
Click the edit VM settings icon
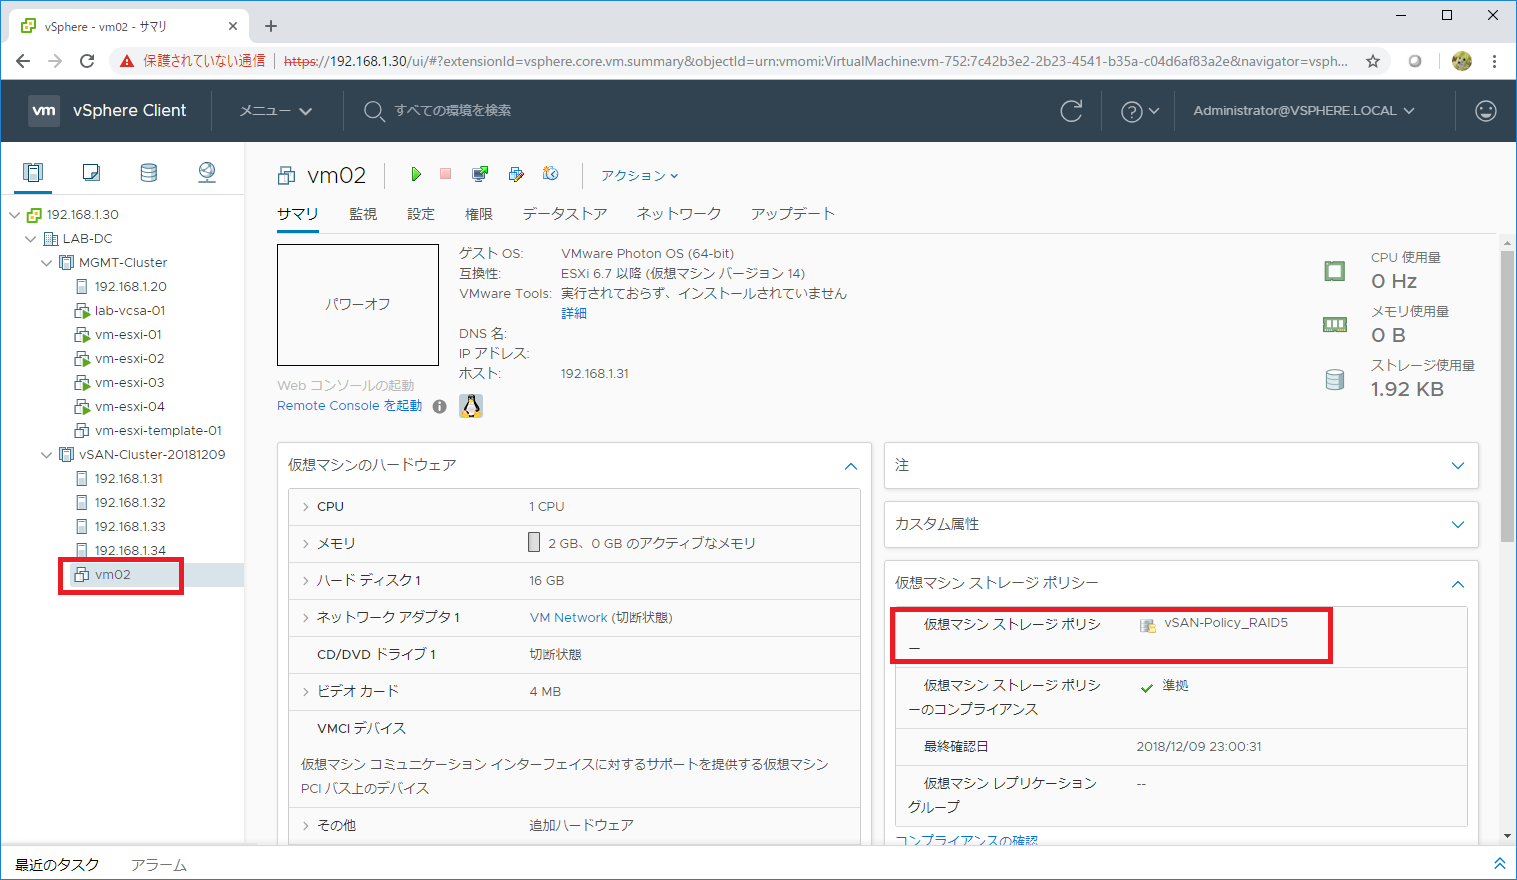516,175
